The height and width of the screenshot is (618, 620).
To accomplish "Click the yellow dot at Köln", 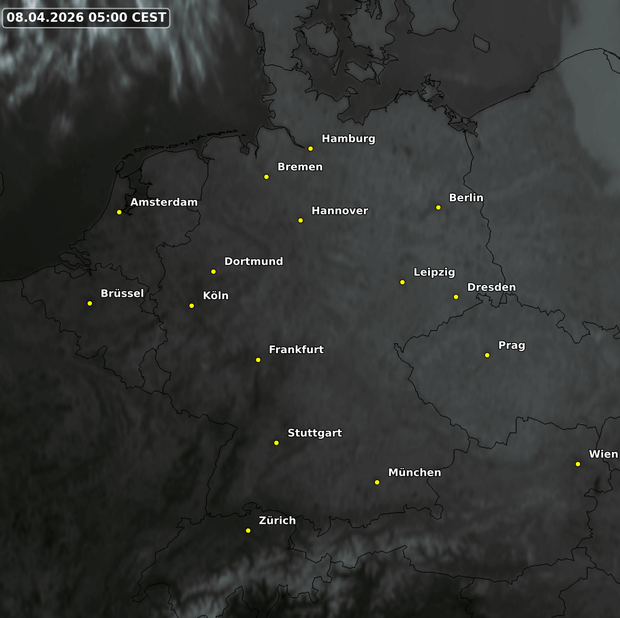I will (192, 305).
